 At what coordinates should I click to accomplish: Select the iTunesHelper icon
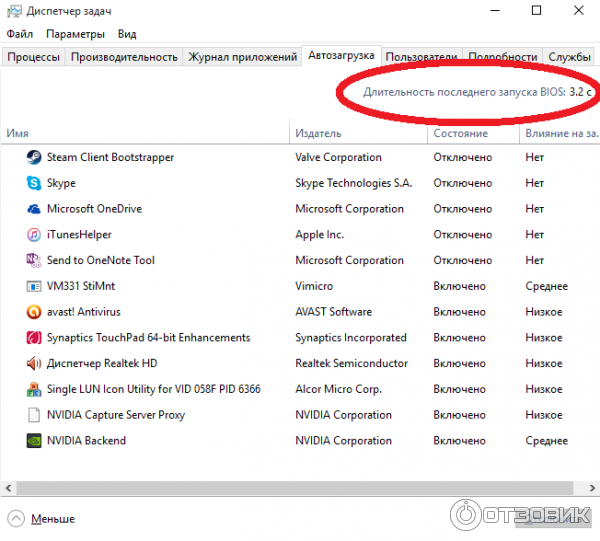[x=33, y=235]
